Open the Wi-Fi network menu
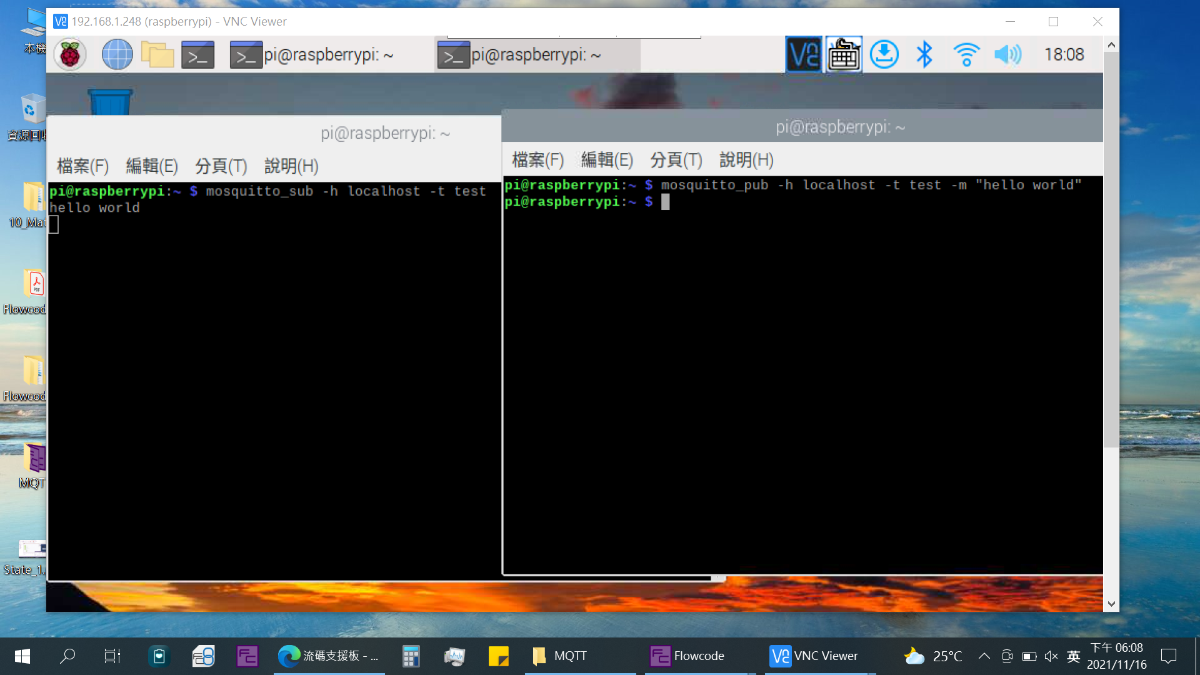 point(966,55)
